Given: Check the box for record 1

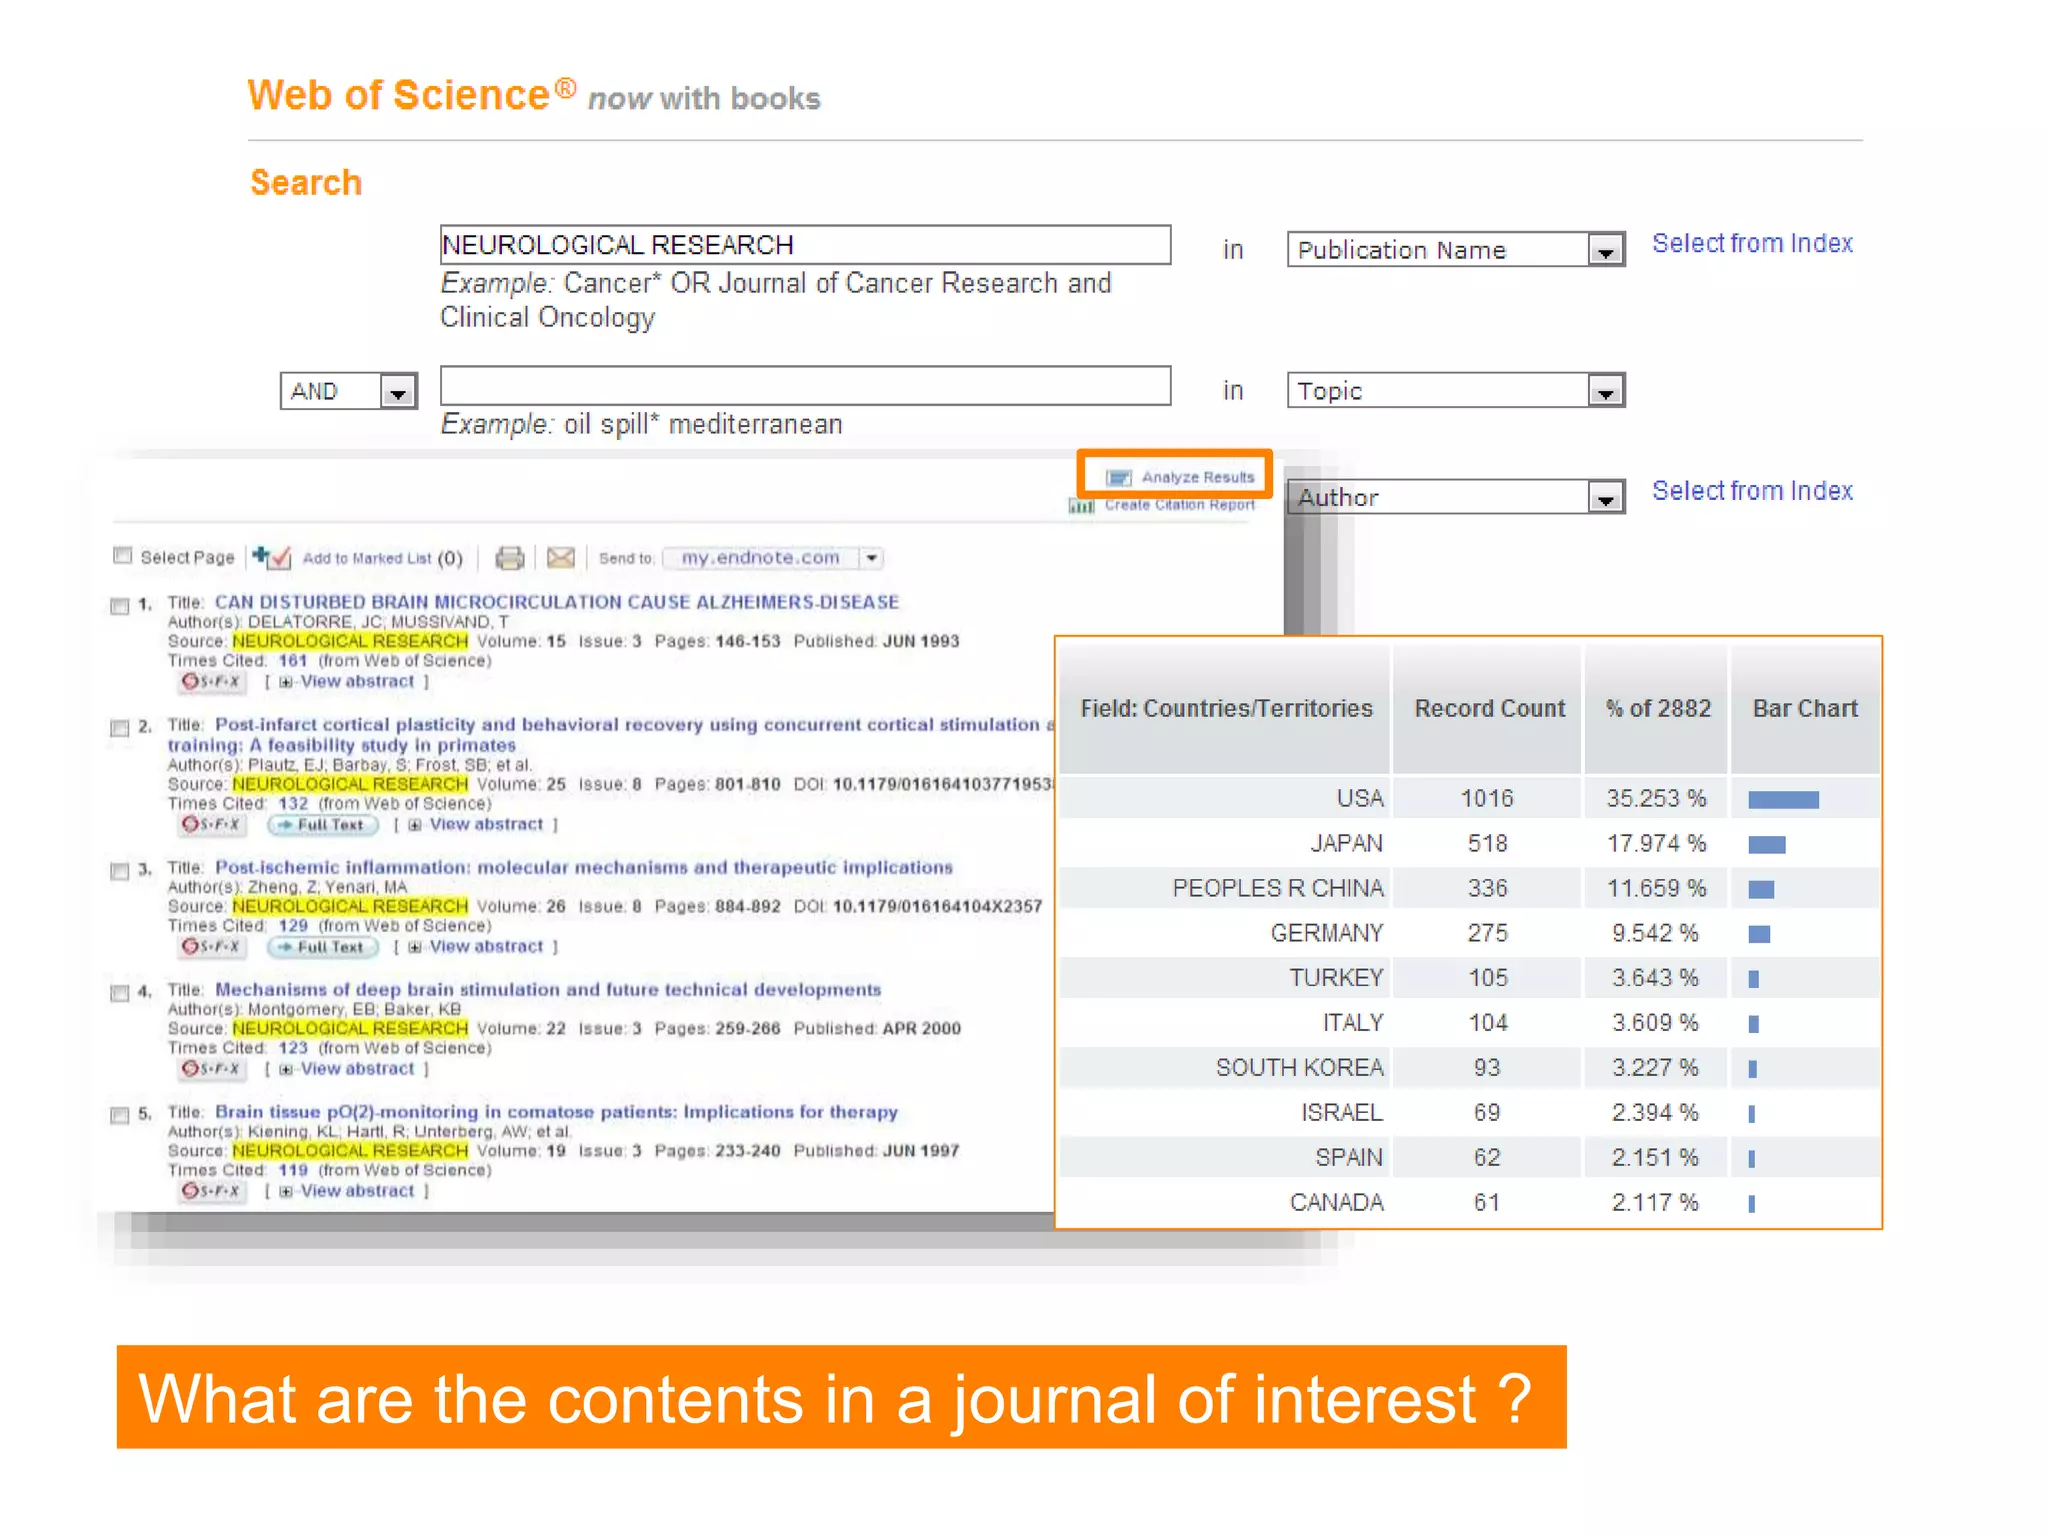Looking at the screenshot, I should (x=120, y=606).
